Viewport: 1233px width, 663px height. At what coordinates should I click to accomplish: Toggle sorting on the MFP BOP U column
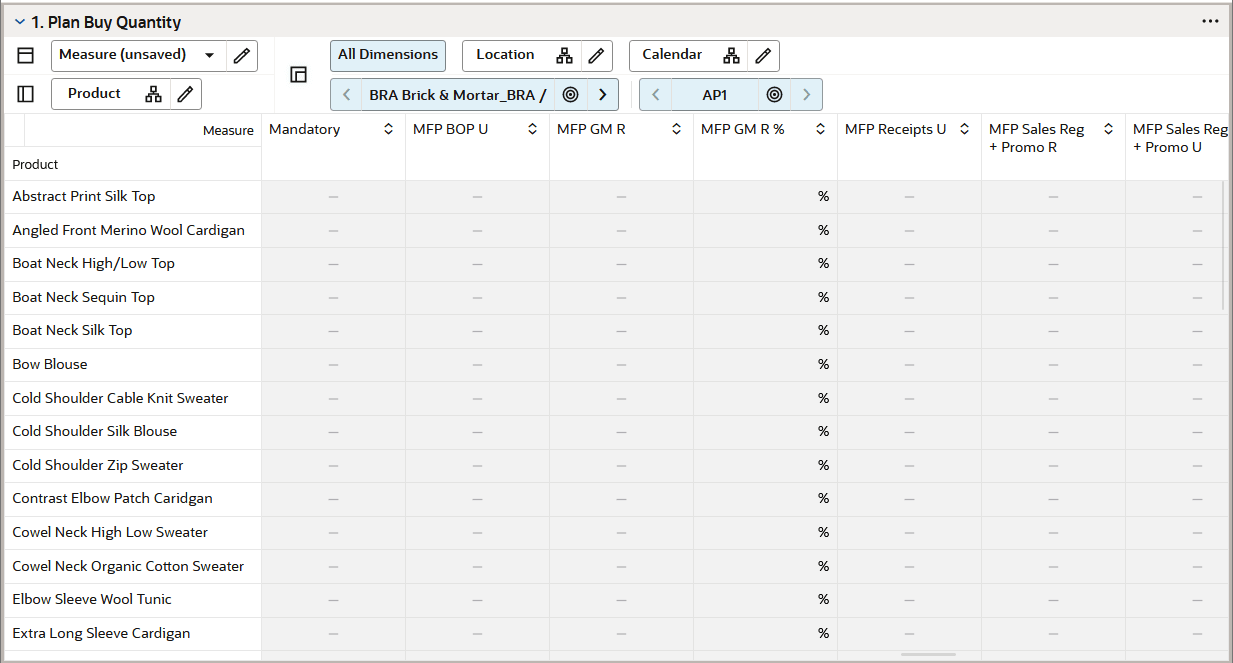pos(532,128)
